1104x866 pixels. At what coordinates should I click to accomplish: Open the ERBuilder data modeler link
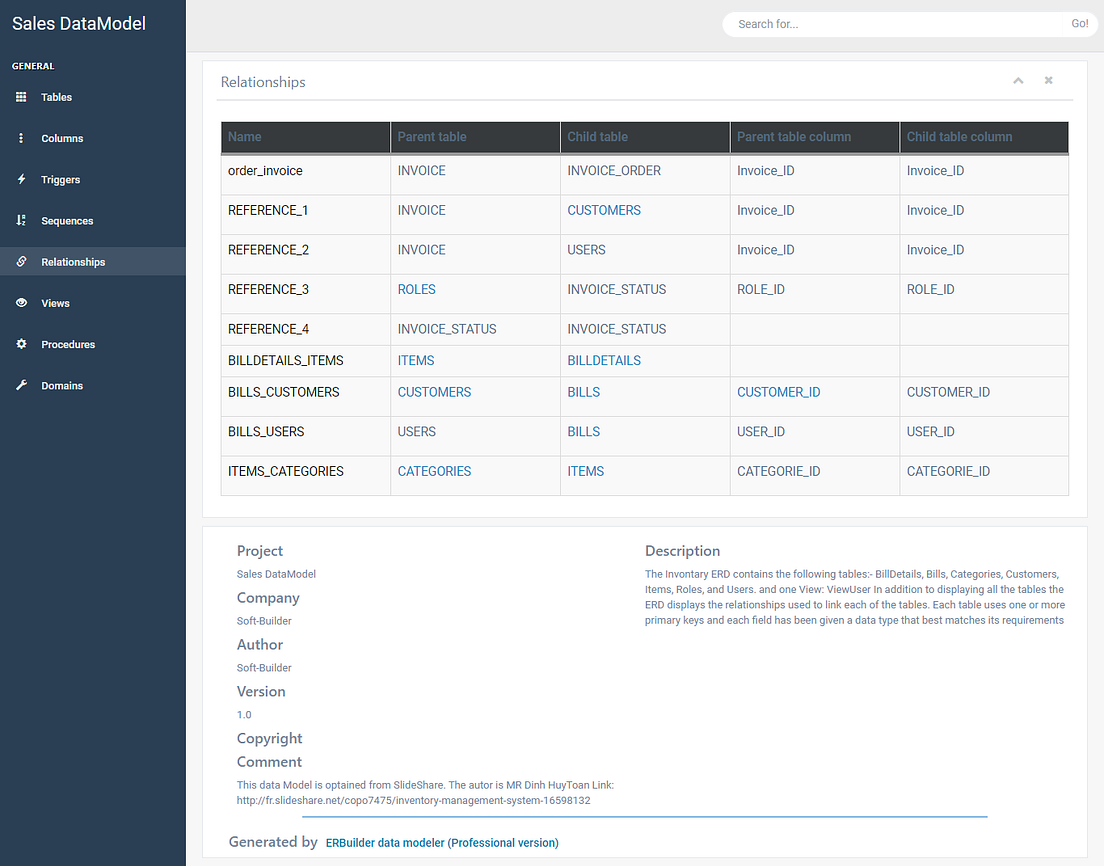(x=442, y=843)
